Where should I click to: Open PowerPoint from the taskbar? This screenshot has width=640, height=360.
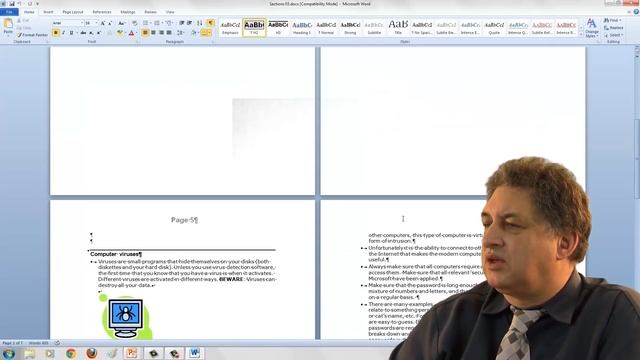(x=131, y=353)
